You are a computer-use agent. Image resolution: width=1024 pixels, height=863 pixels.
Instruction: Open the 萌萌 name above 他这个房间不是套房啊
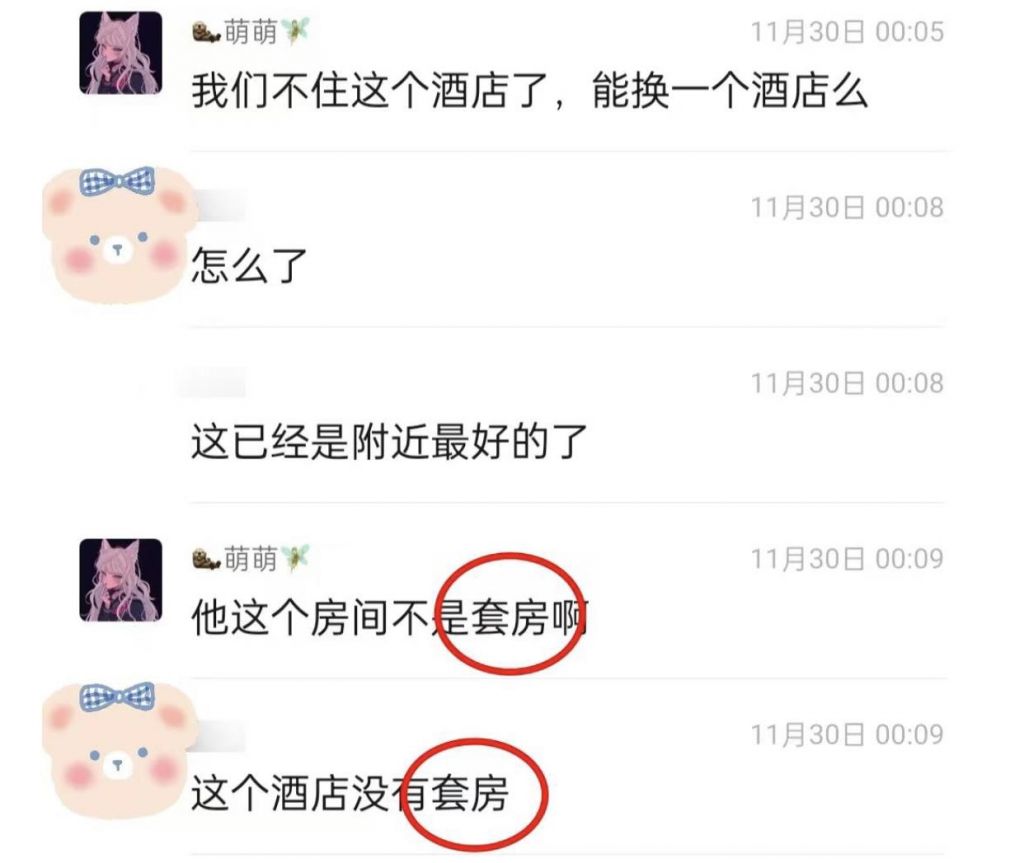pyautogui.click(x=251, y=559)
